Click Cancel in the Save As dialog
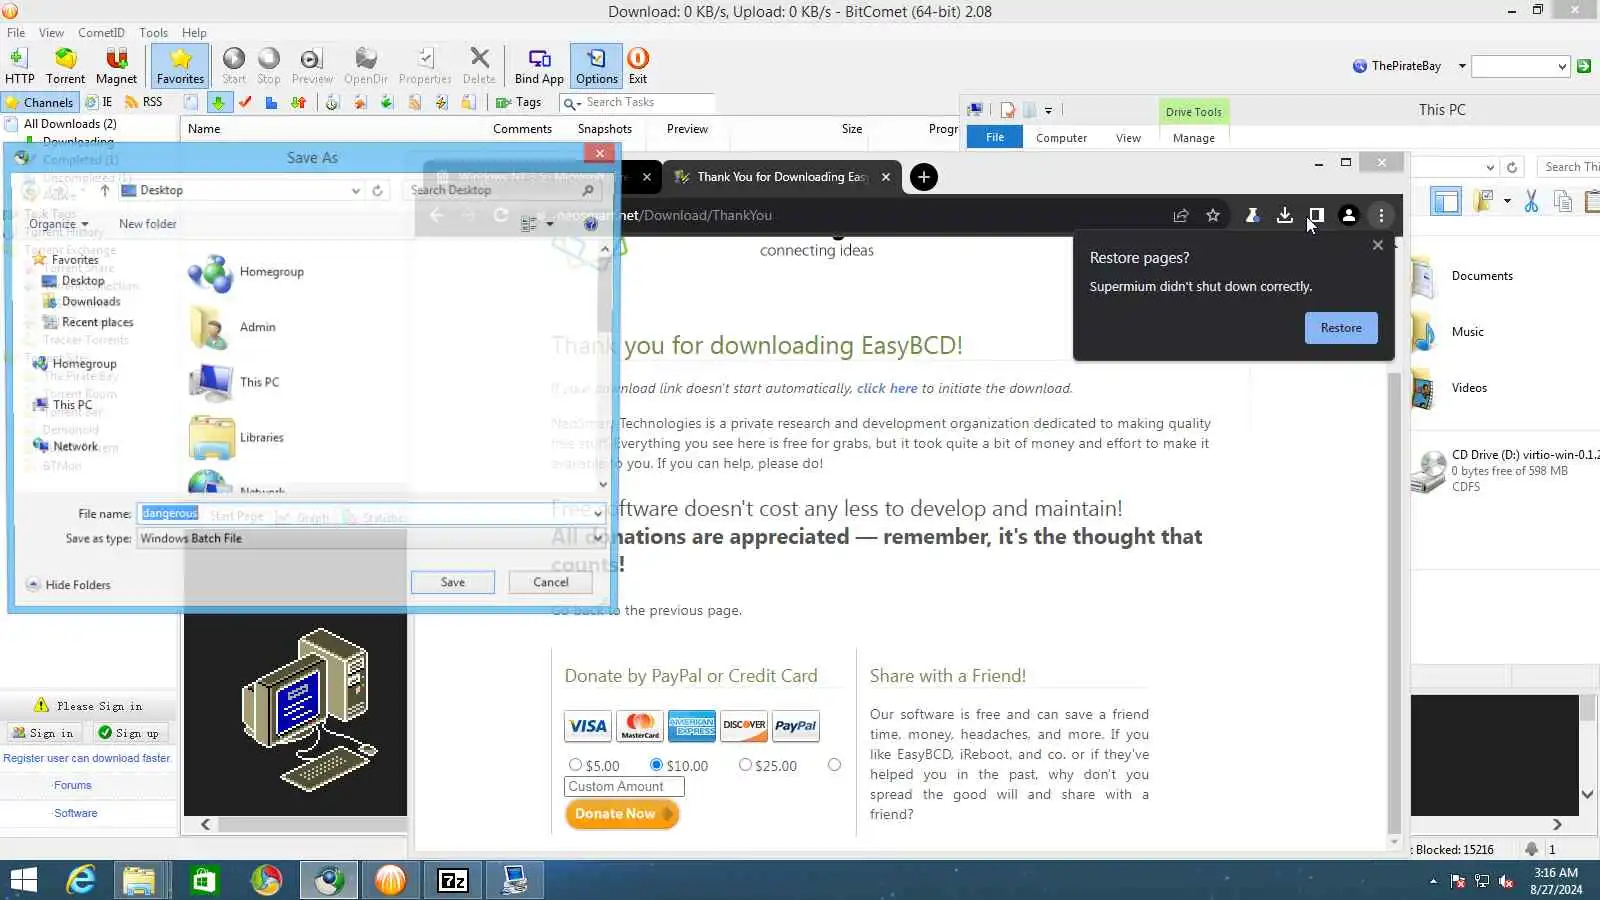 (550, 582)
